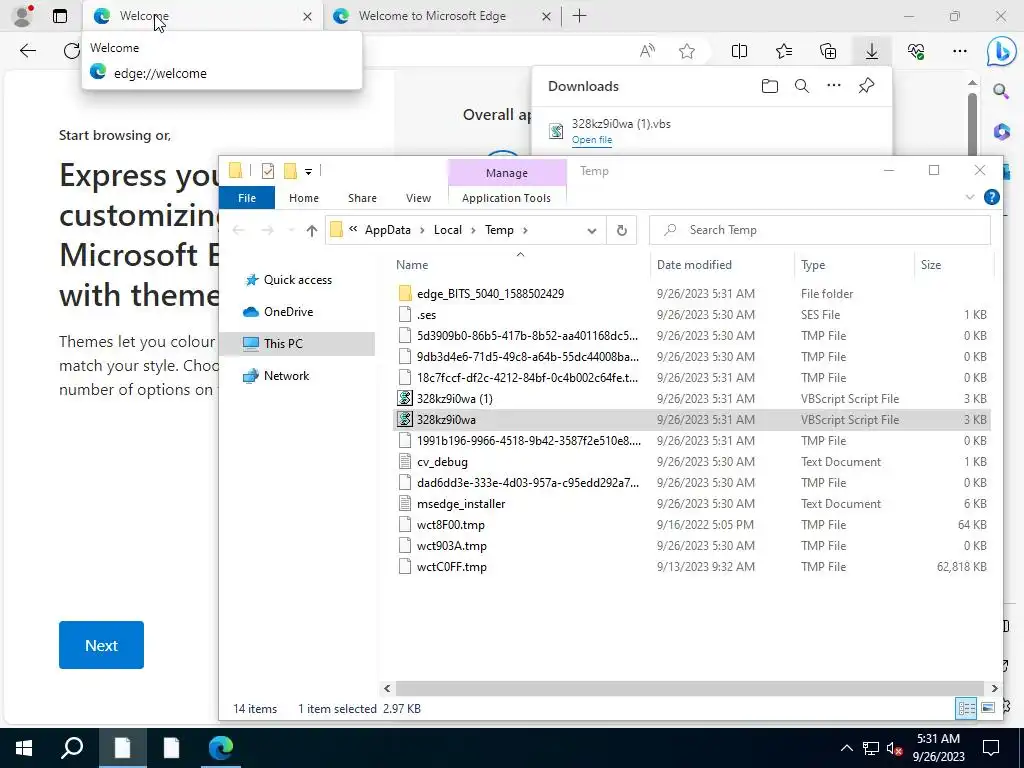The height and width of the screenshot is (768, 1024).
Task: Click New folder icon in Explorer title bar
Action: click(x=290, y=171)
